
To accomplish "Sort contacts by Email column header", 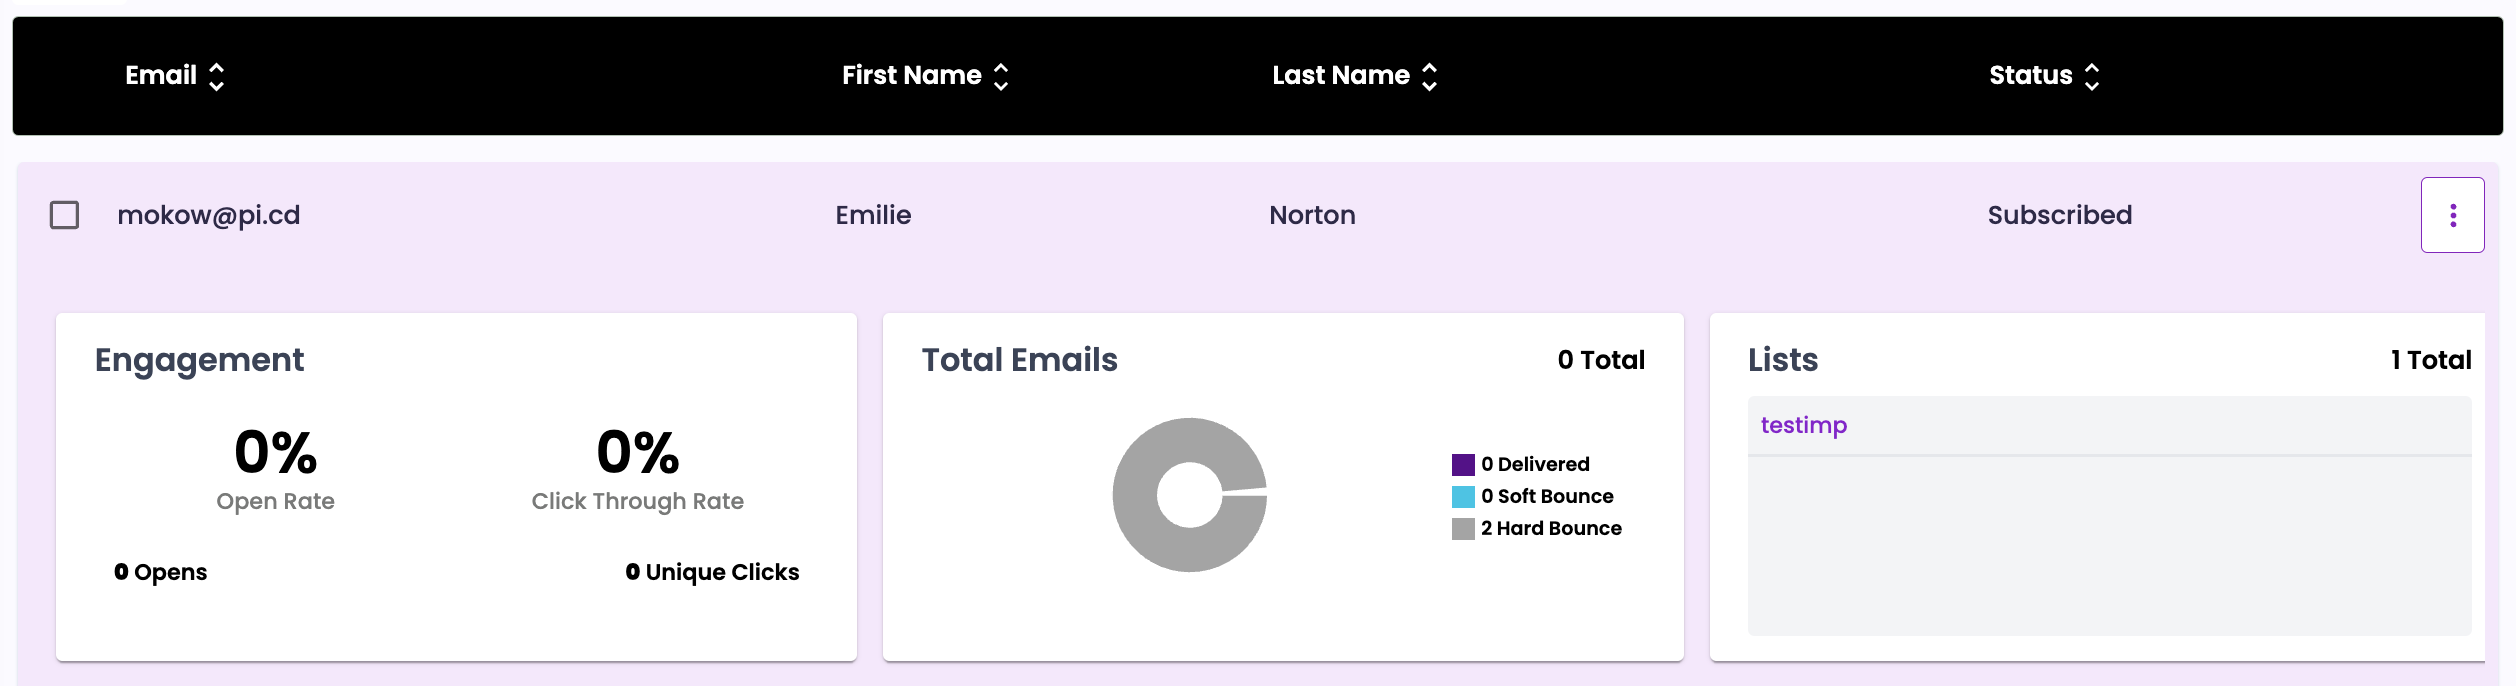I will [161, 76].
